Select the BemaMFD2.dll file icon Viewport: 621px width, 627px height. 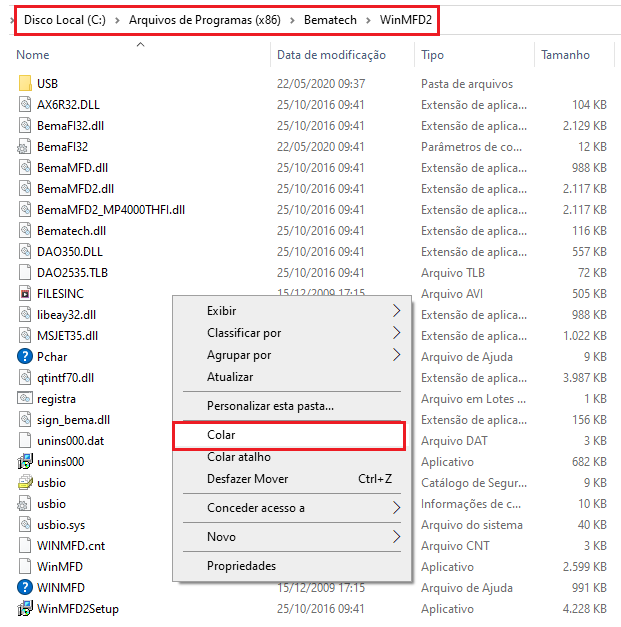pos(25,188)
